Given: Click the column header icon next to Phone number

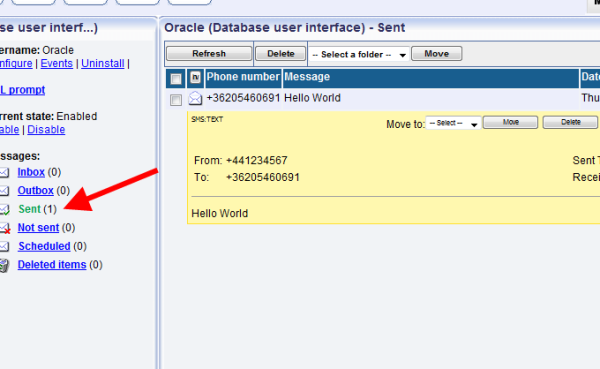Looking at the screenshot, I should 195,77.
